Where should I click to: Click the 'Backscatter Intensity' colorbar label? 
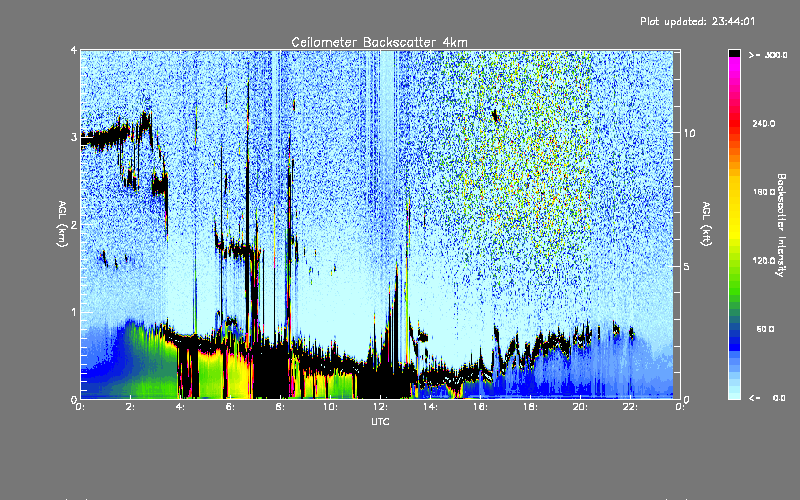pos(781,225)
